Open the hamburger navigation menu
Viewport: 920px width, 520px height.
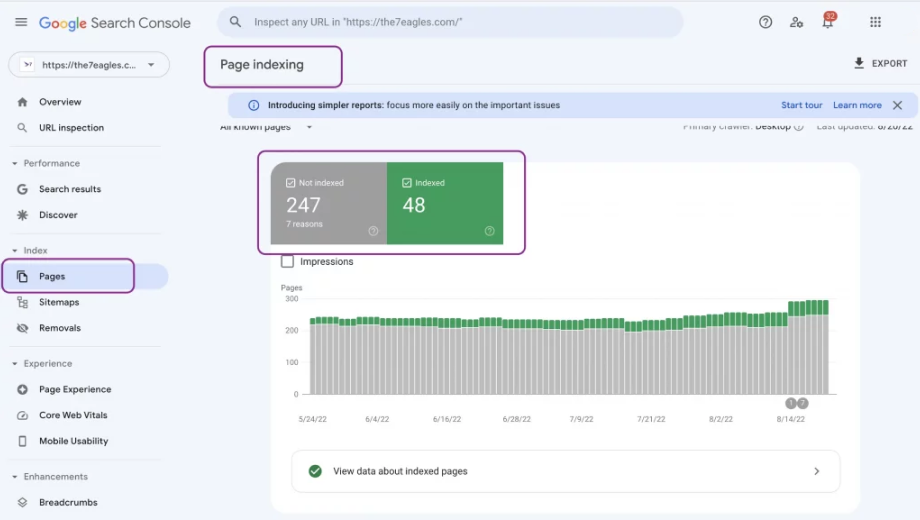21,22
